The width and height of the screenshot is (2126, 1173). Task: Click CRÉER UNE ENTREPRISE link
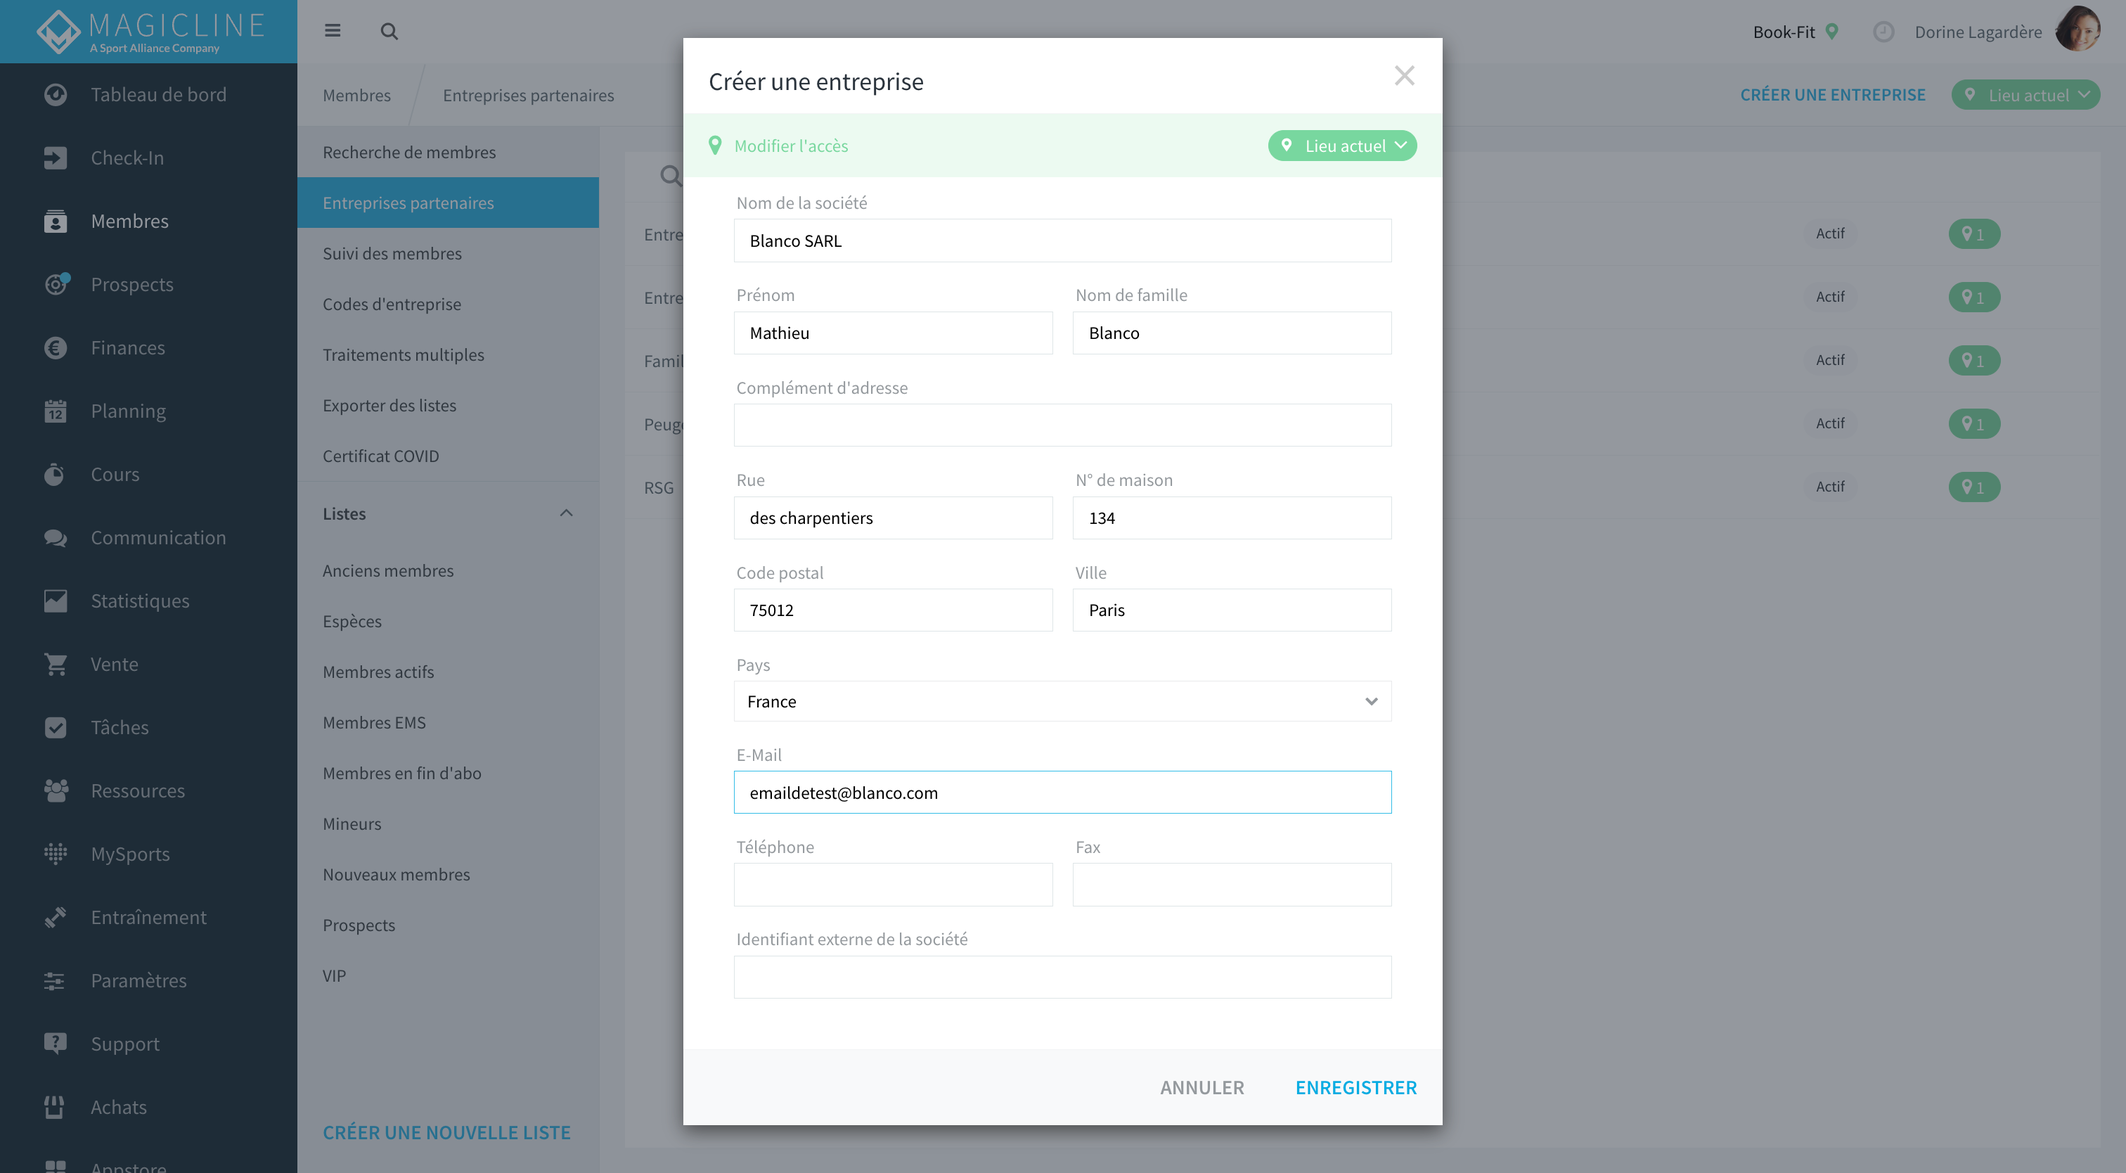pyautogui.click(x=1832, y=95)
